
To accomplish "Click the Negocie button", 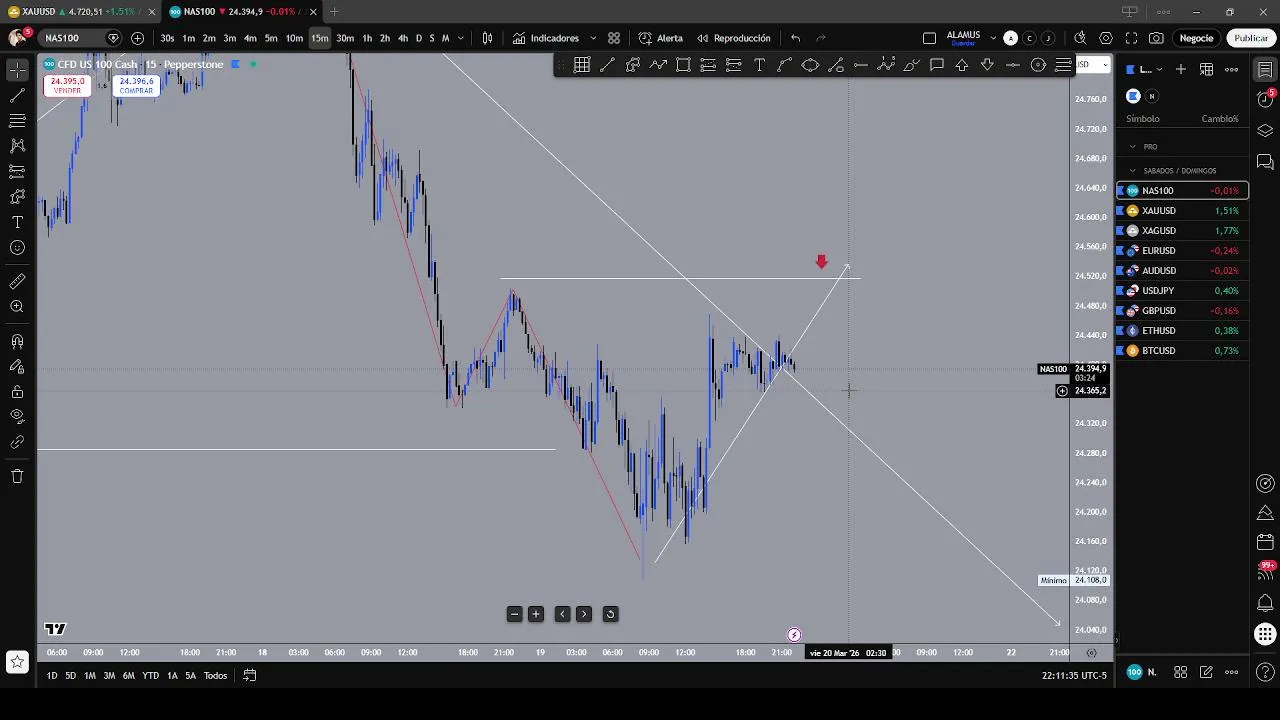I will pos(1196,38).
